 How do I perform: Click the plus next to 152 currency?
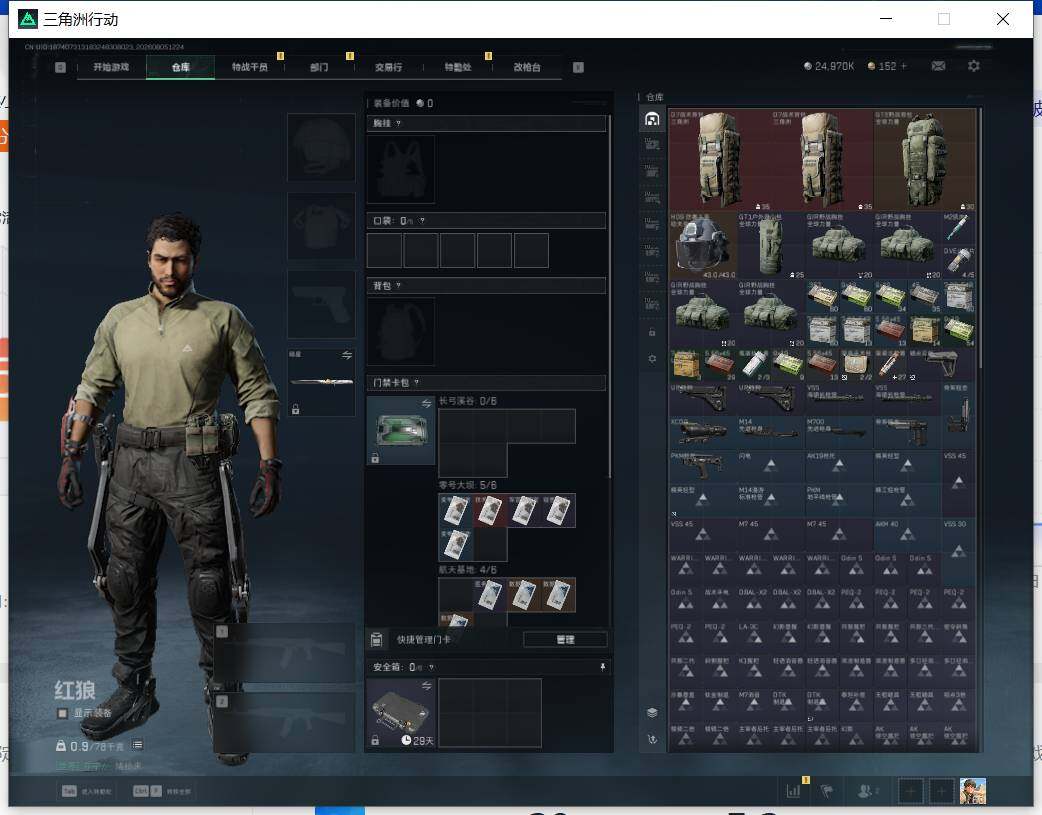903,66
